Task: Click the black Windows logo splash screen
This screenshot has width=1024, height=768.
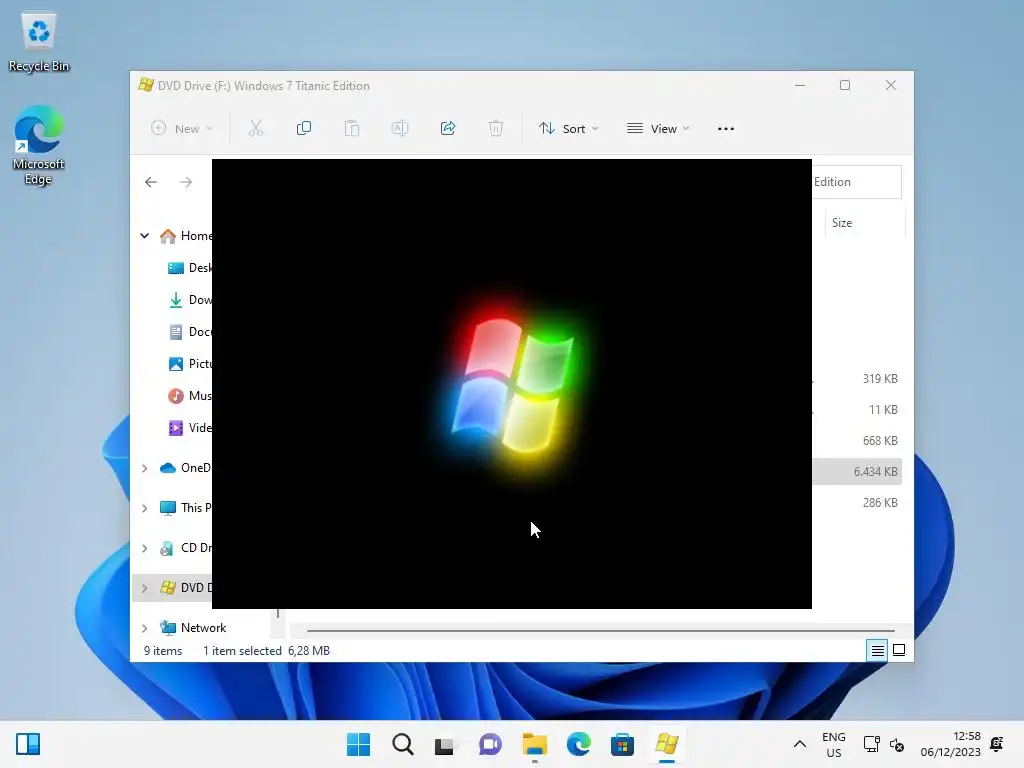Action: [x=512, y=384]
